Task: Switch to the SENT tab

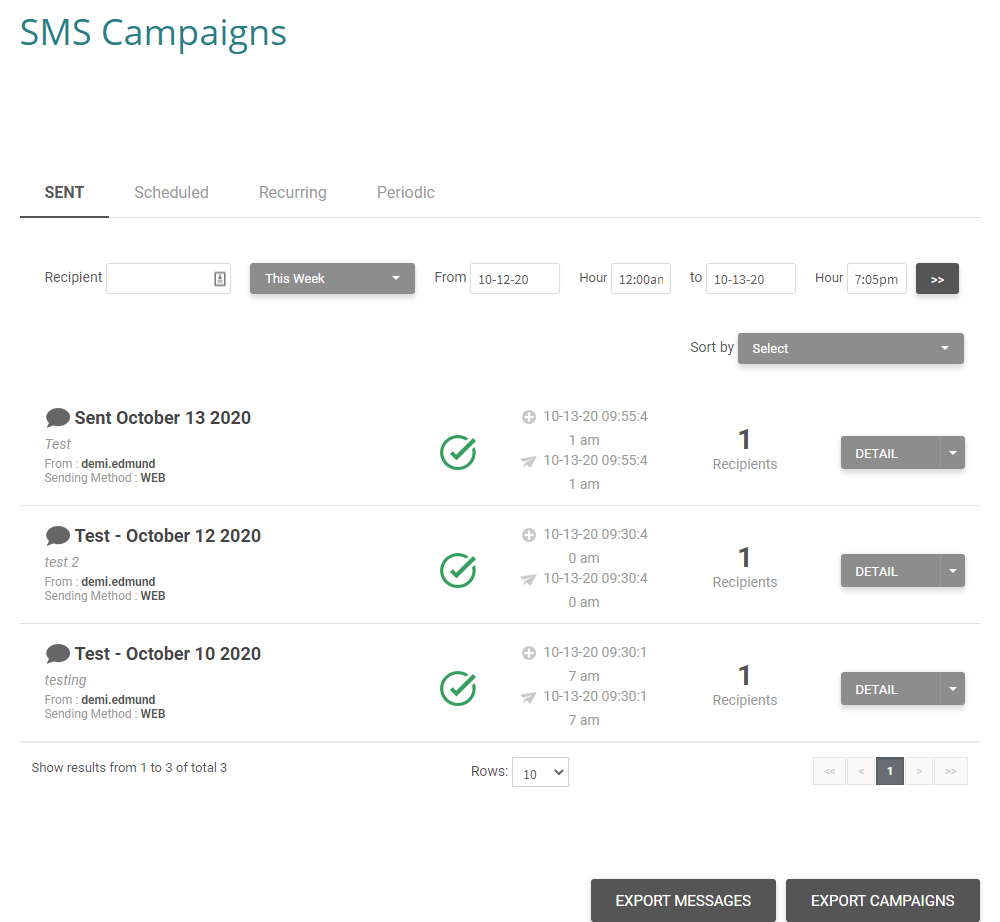Action: (x=64, y=193)
